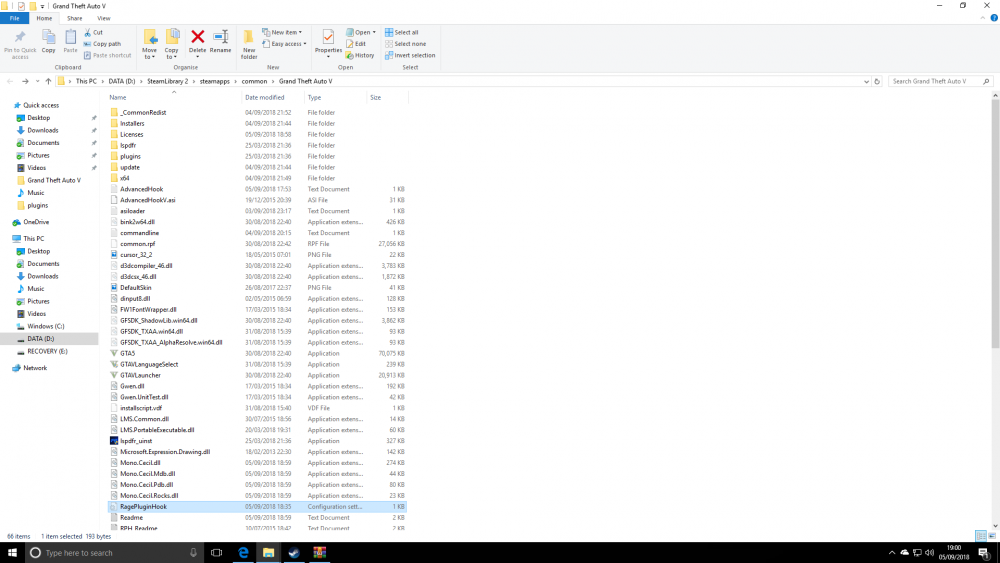Select RECOVERY (E:) drive

pos(47,351)
